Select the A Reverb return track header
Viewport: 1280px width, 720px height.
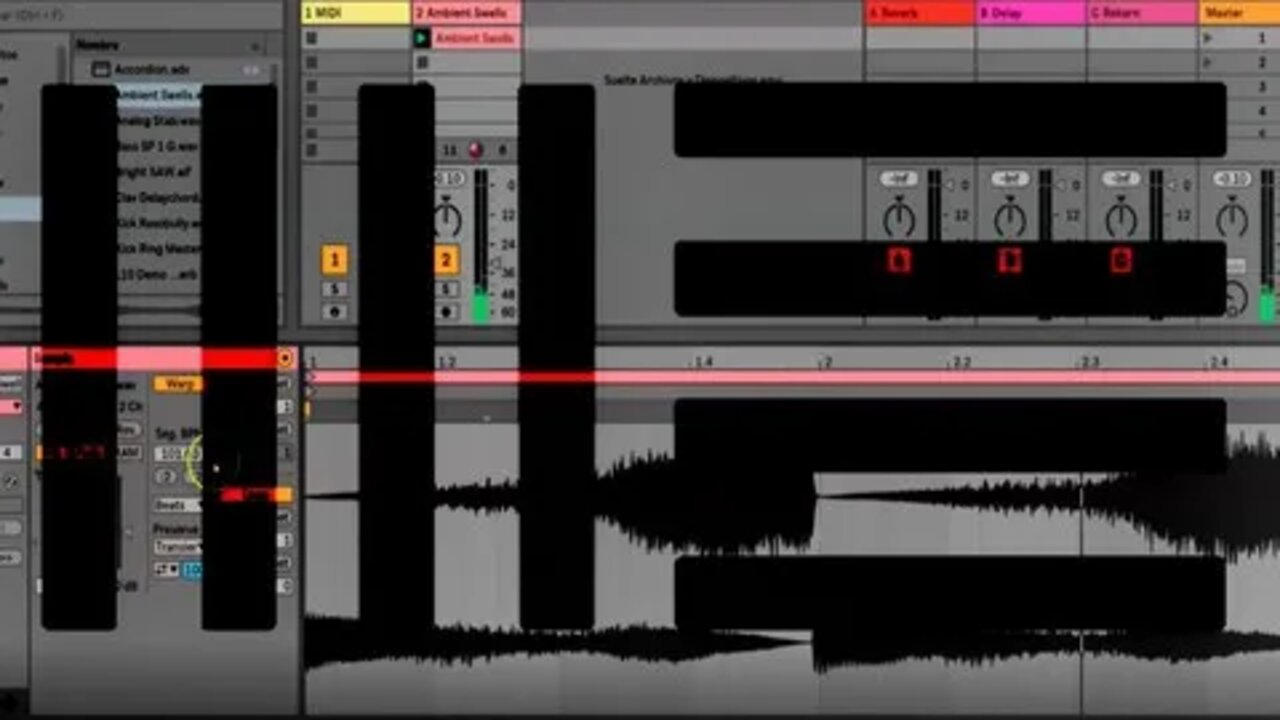coord(918,13)
